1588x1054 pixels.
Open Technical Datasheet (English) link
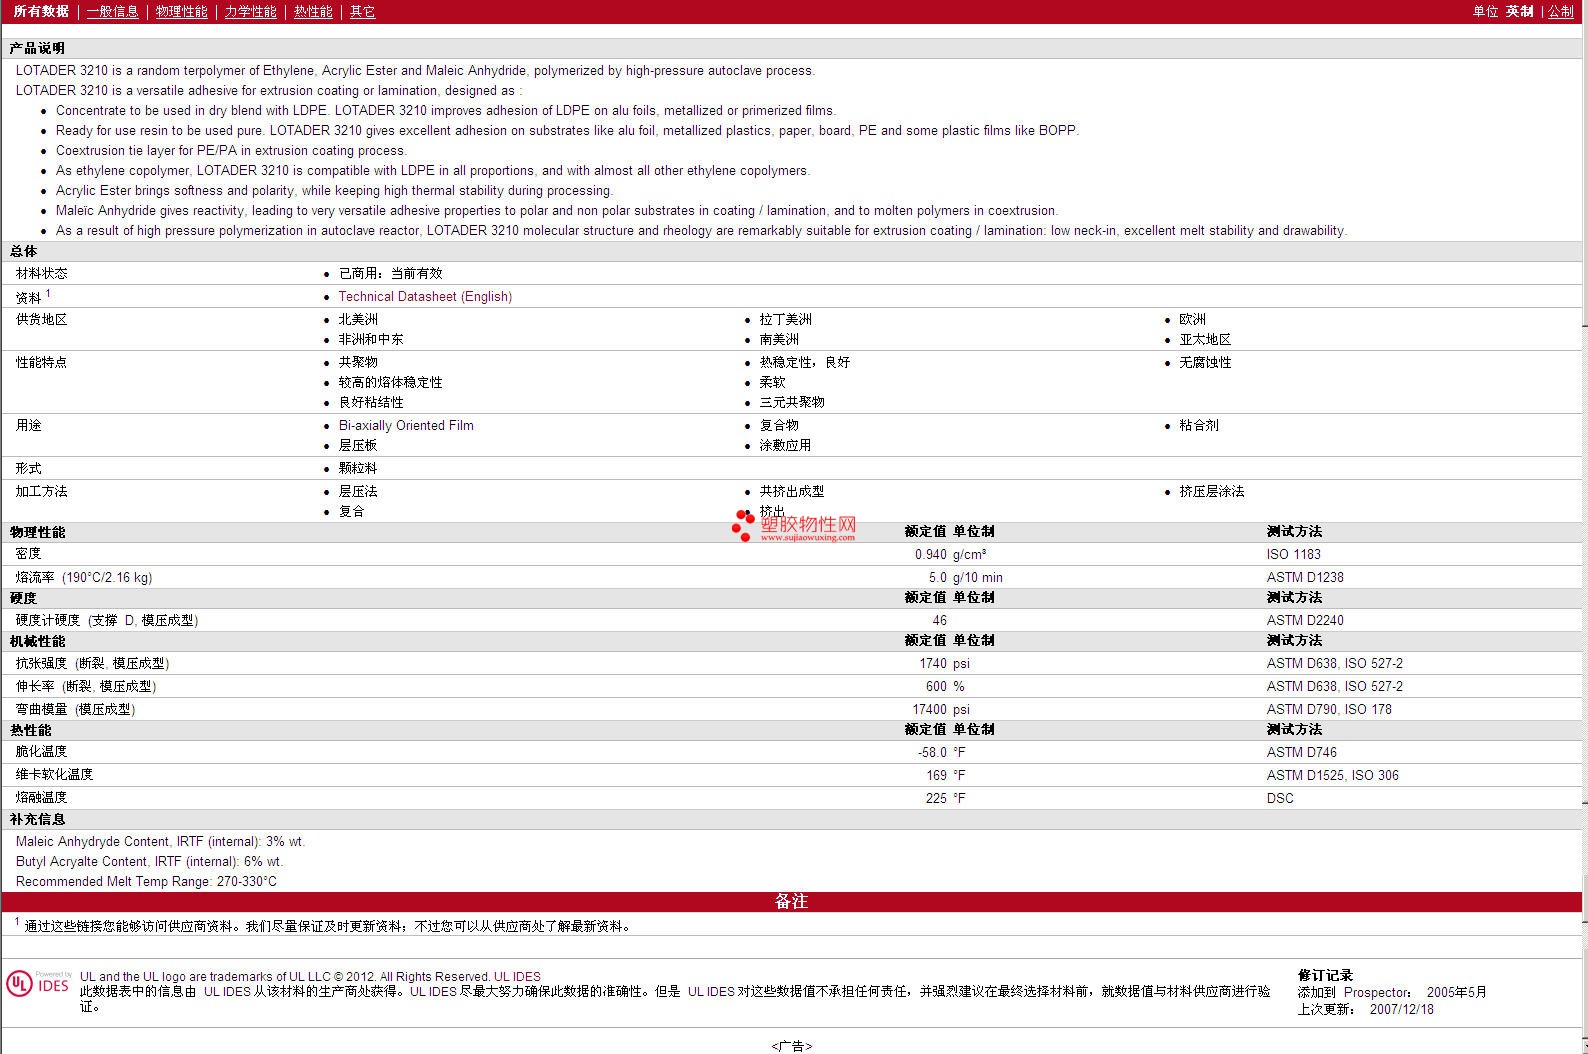point(425,297)
